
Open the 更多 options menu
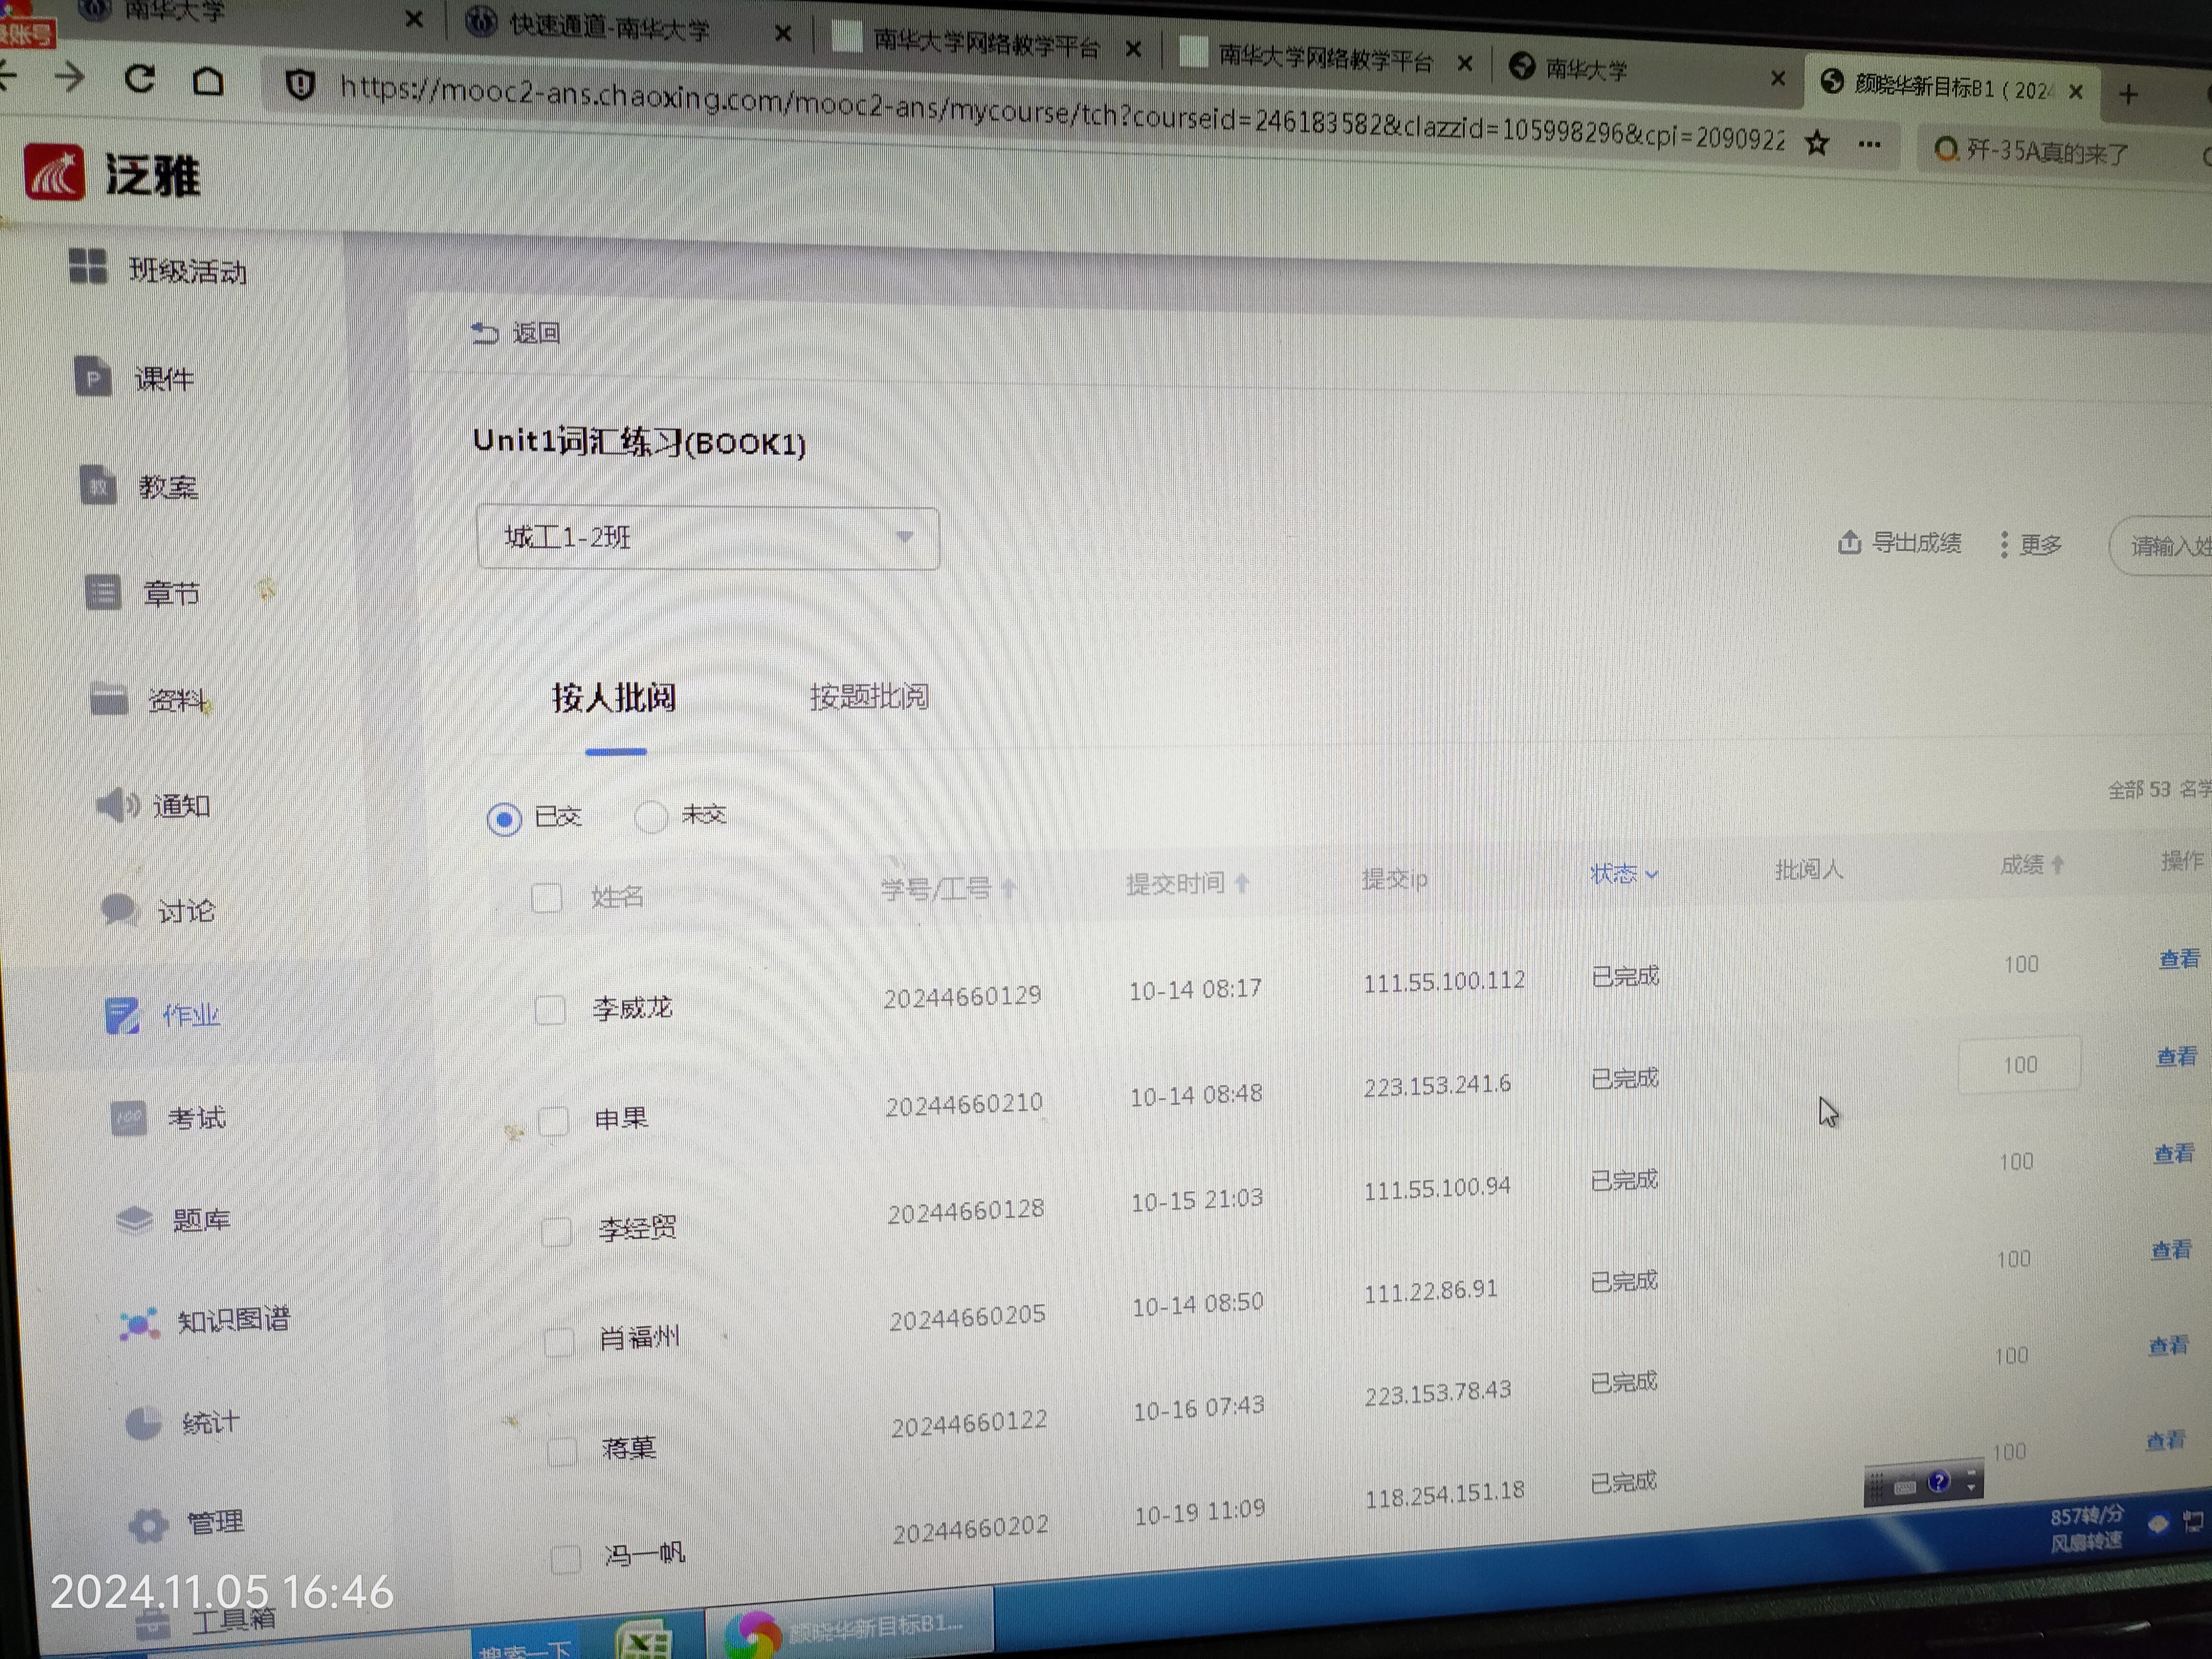pyautogui.click(x=2031, y=545)
